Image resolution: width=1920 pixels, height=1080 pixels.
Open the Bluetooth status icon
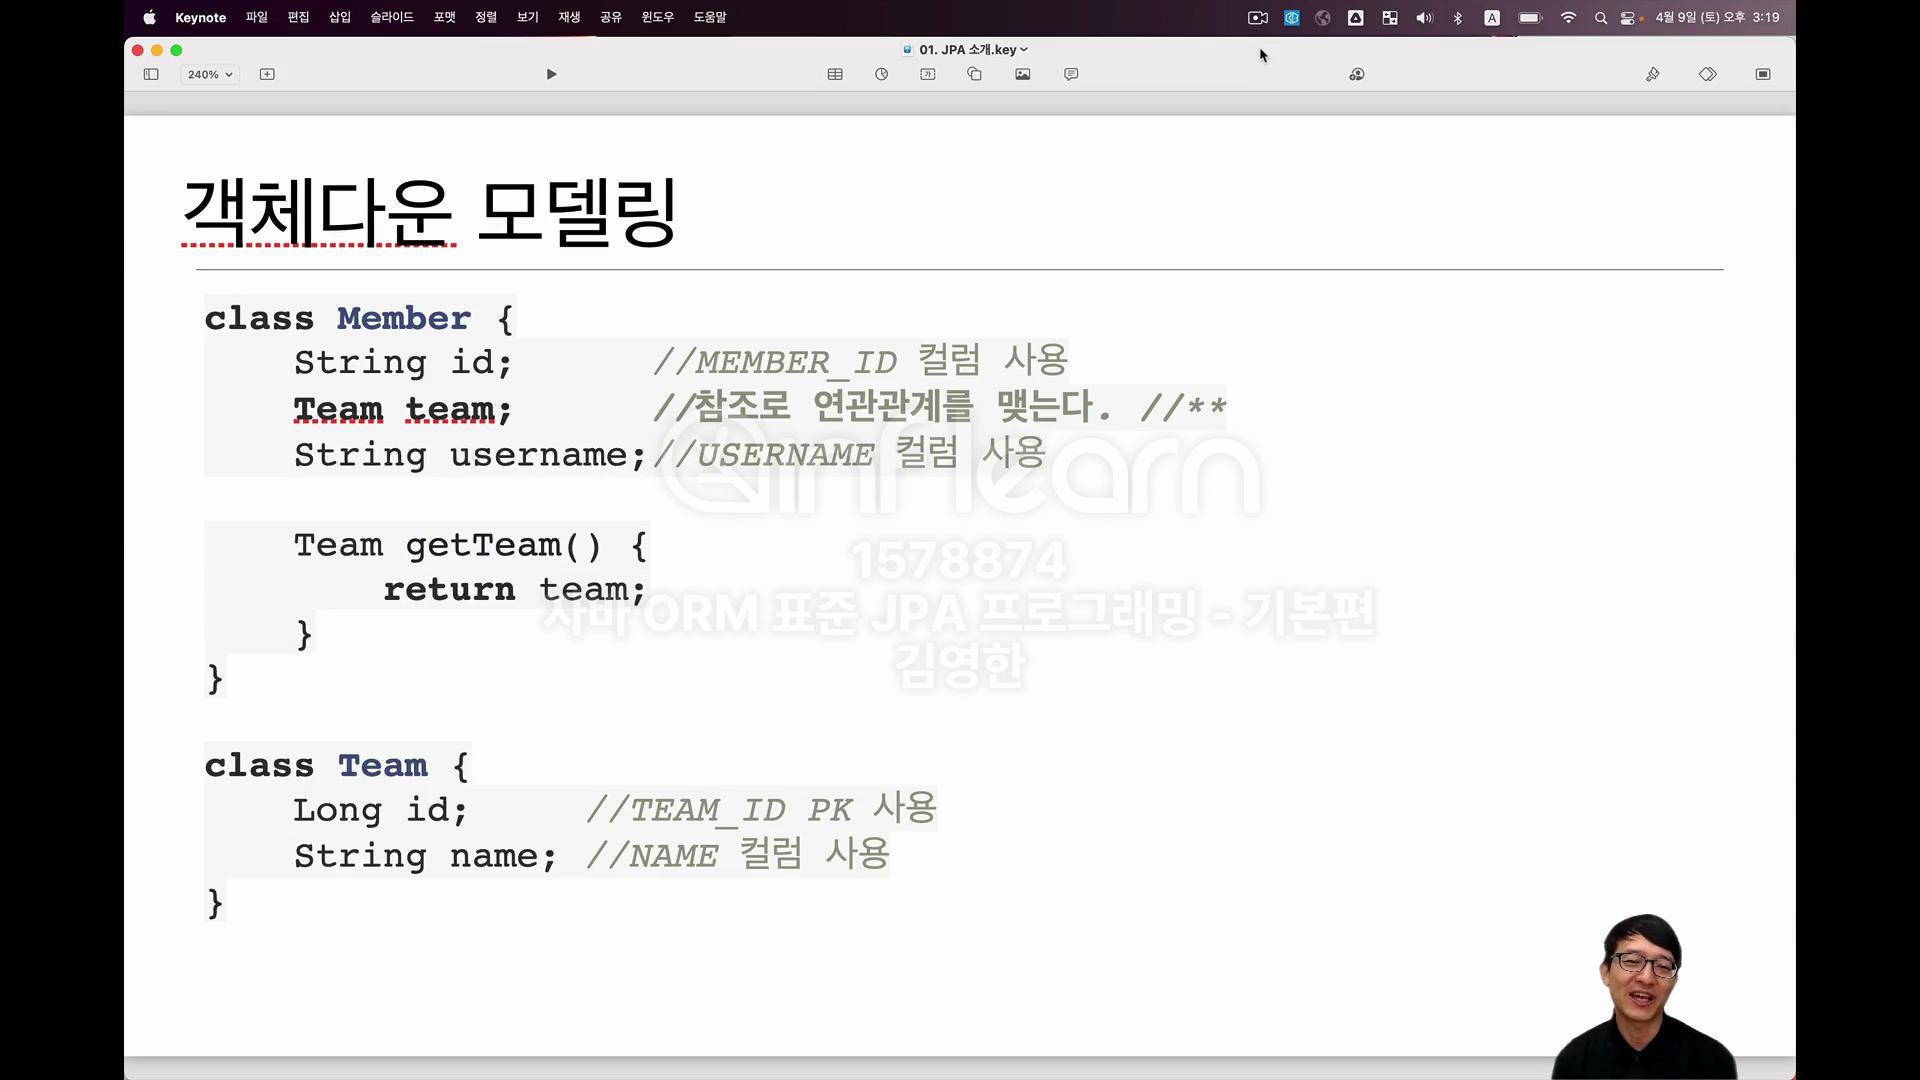click(1458, 17)
